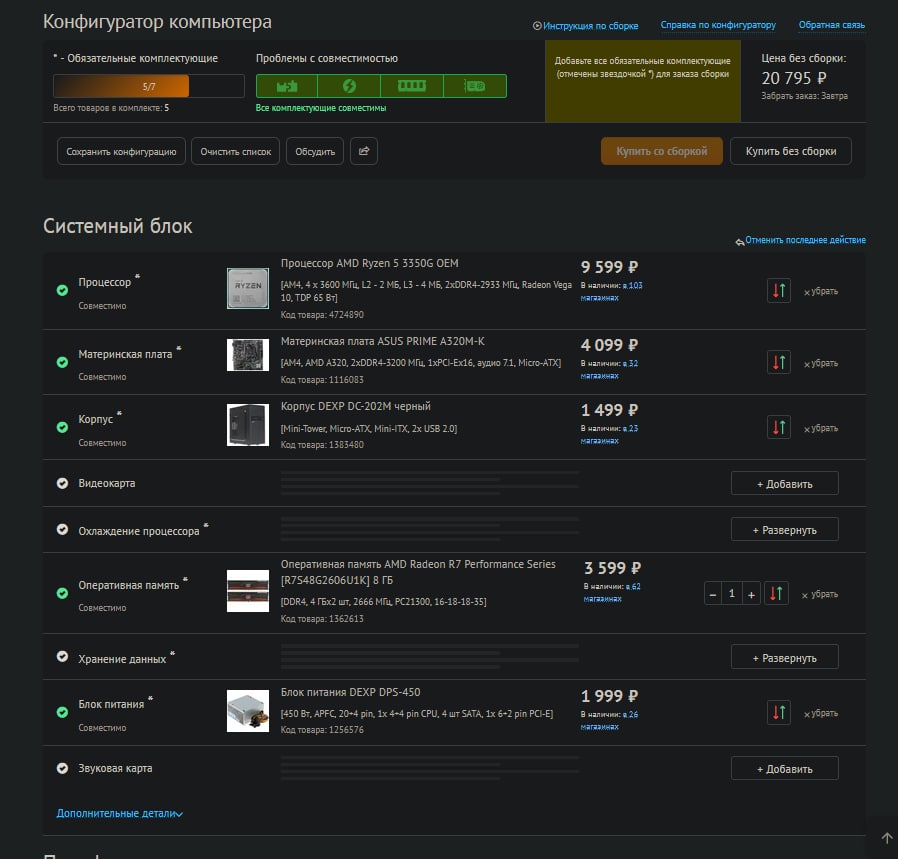
Task: Open Оперативная память AMD Radeon R7 title
Action: coord(418,572)
